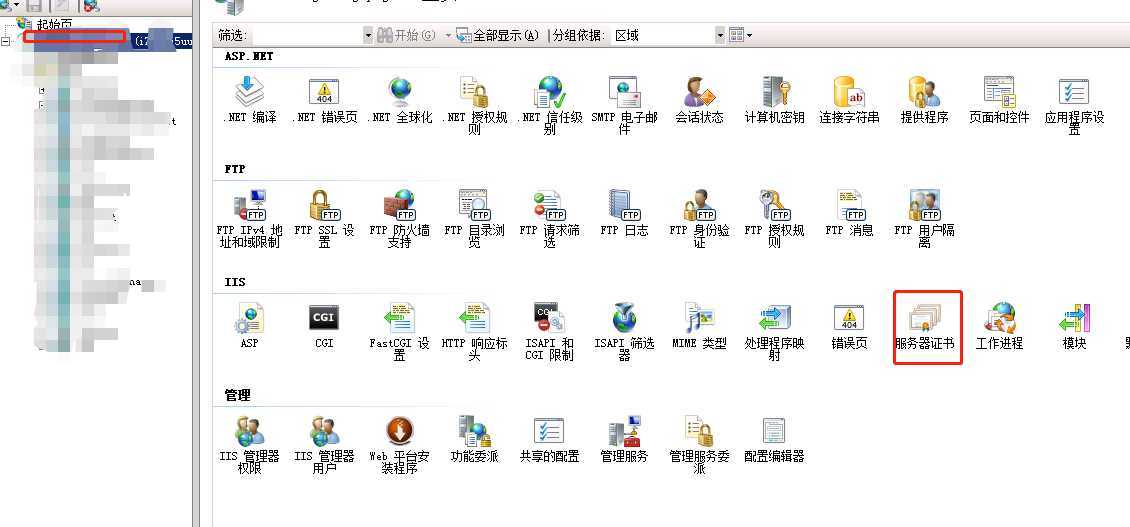Viewport: 1130px width, 527px height.
Task: Click 全部显示(A) button
Action: pyautogui.click(x=498, y=35)
